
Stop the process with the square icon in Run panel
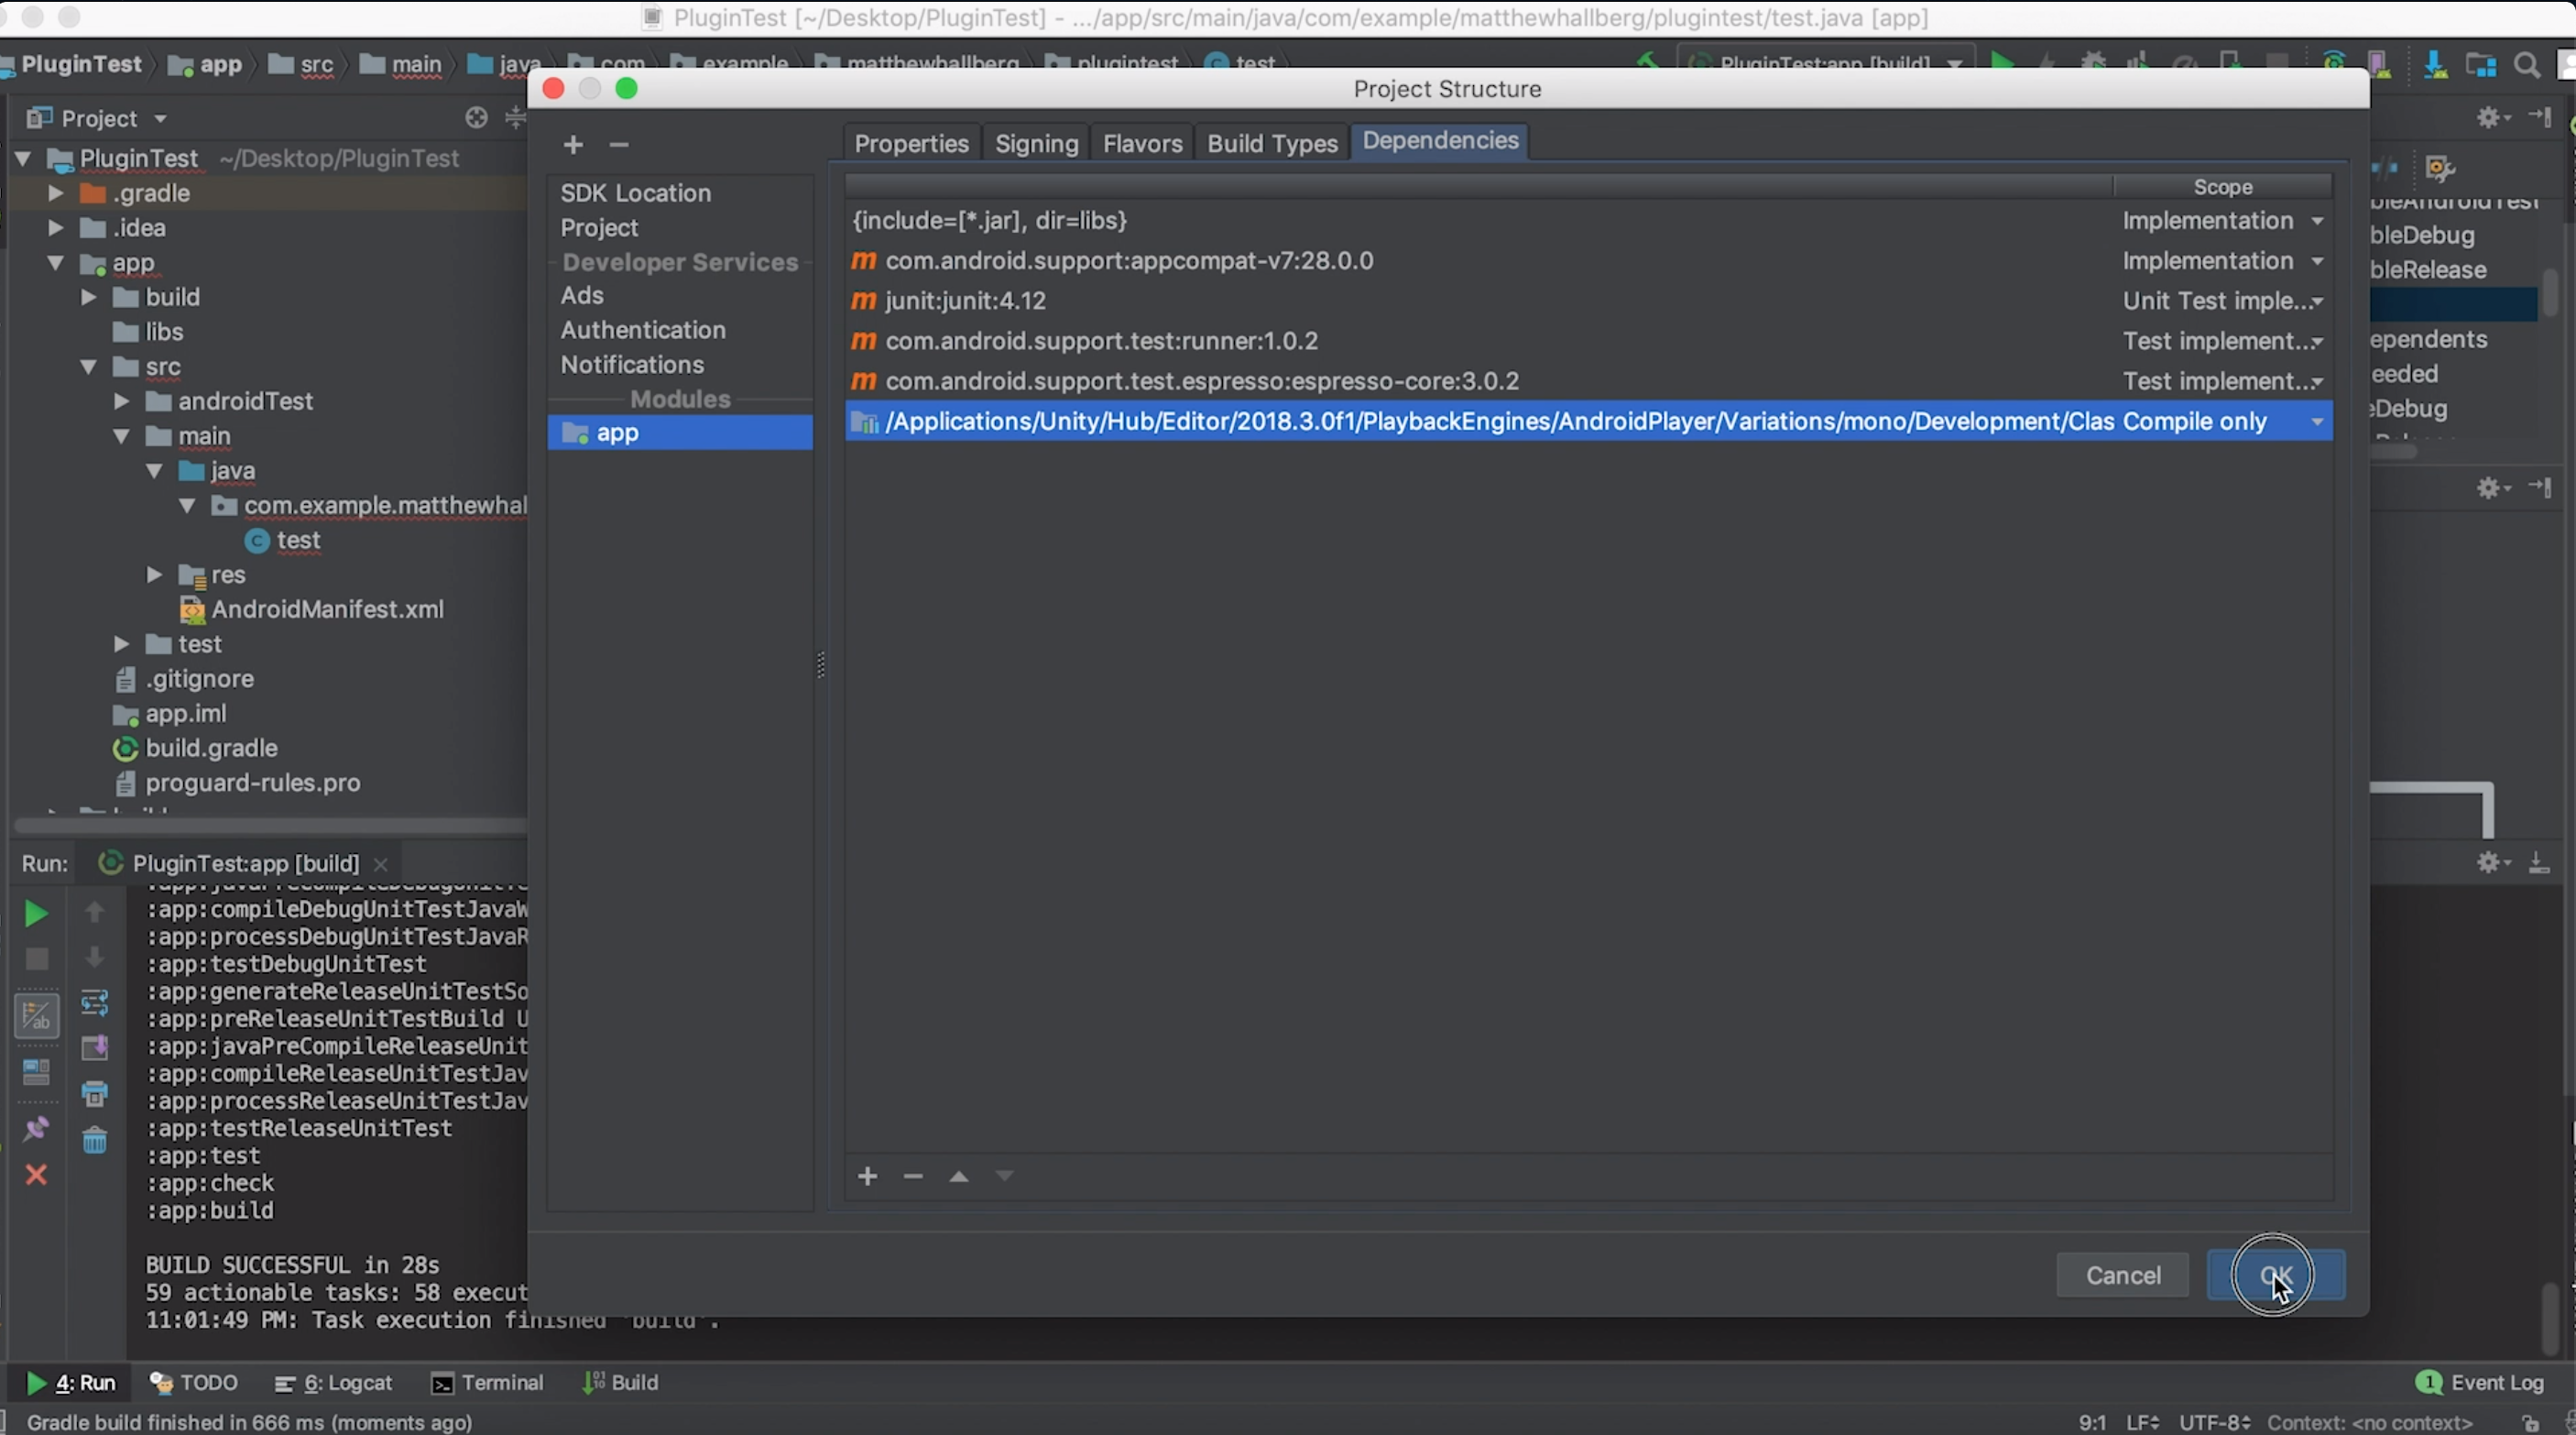36,960
